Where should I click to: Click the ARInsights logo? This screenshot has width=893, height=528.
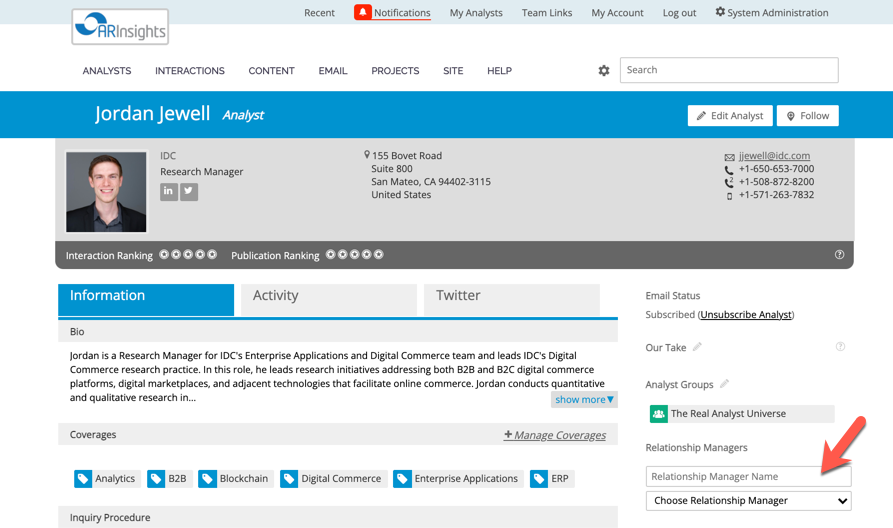click(x=120, y=27)
